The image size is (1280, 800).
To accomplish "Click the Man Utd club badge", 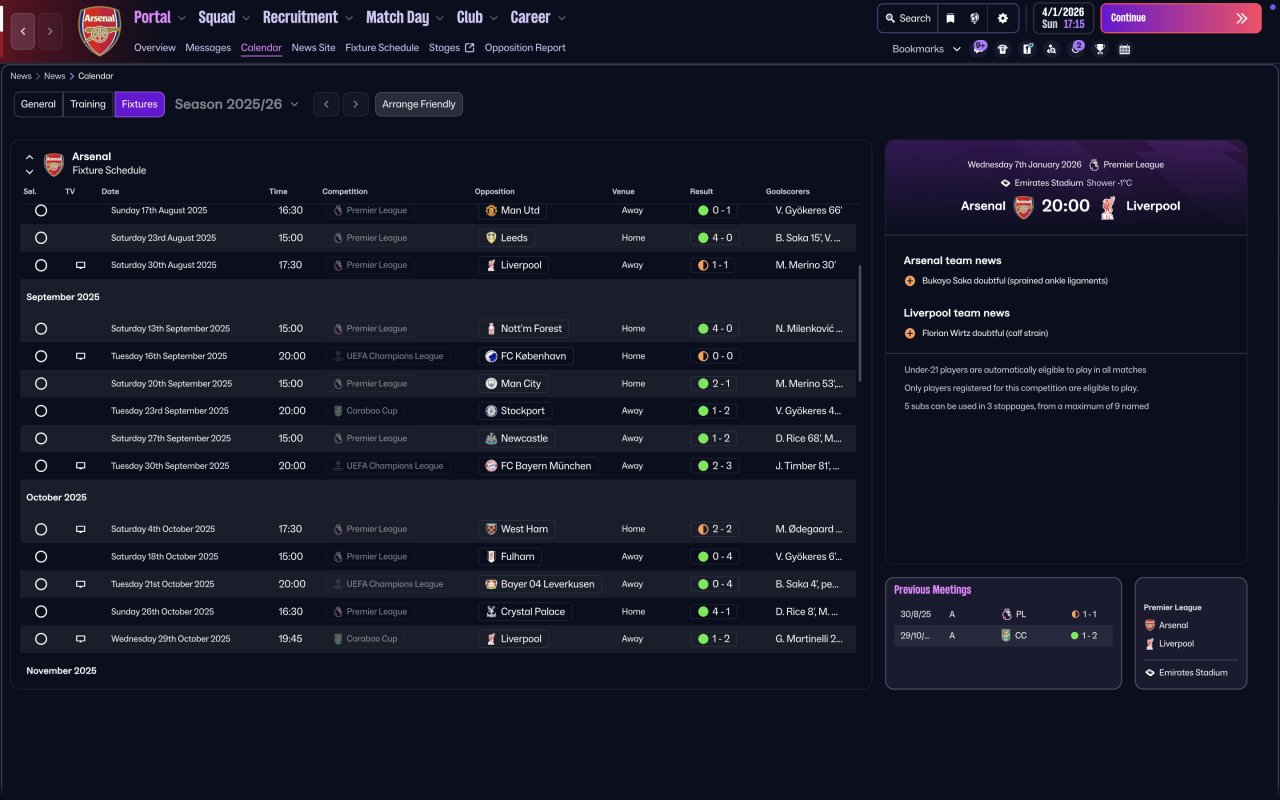I will [491, 210].
